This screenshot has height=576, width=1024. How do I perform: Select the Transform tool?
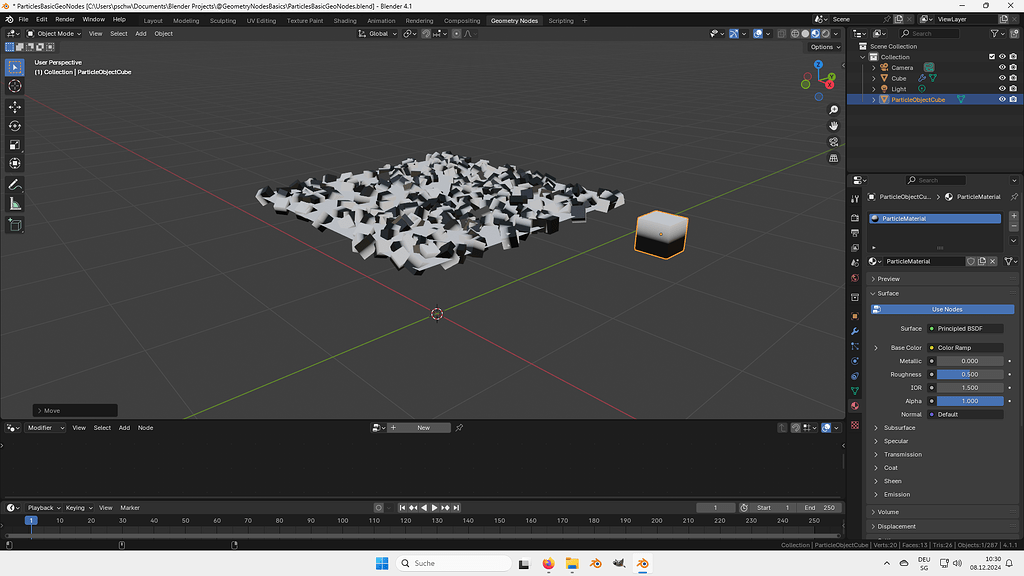pos(14,163)
